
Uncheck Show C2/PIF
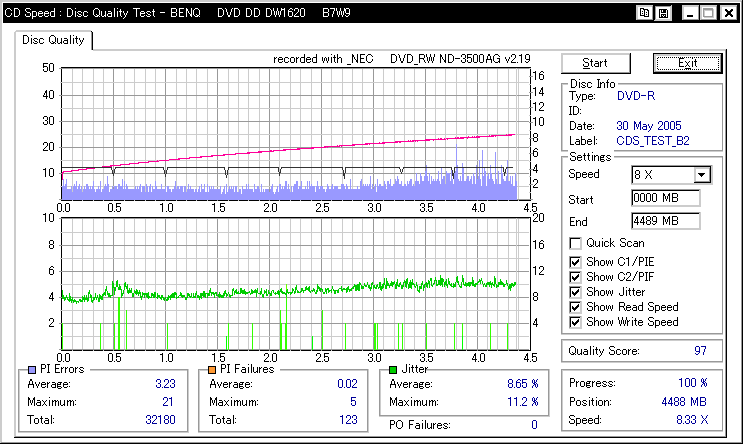pos(575,277)
